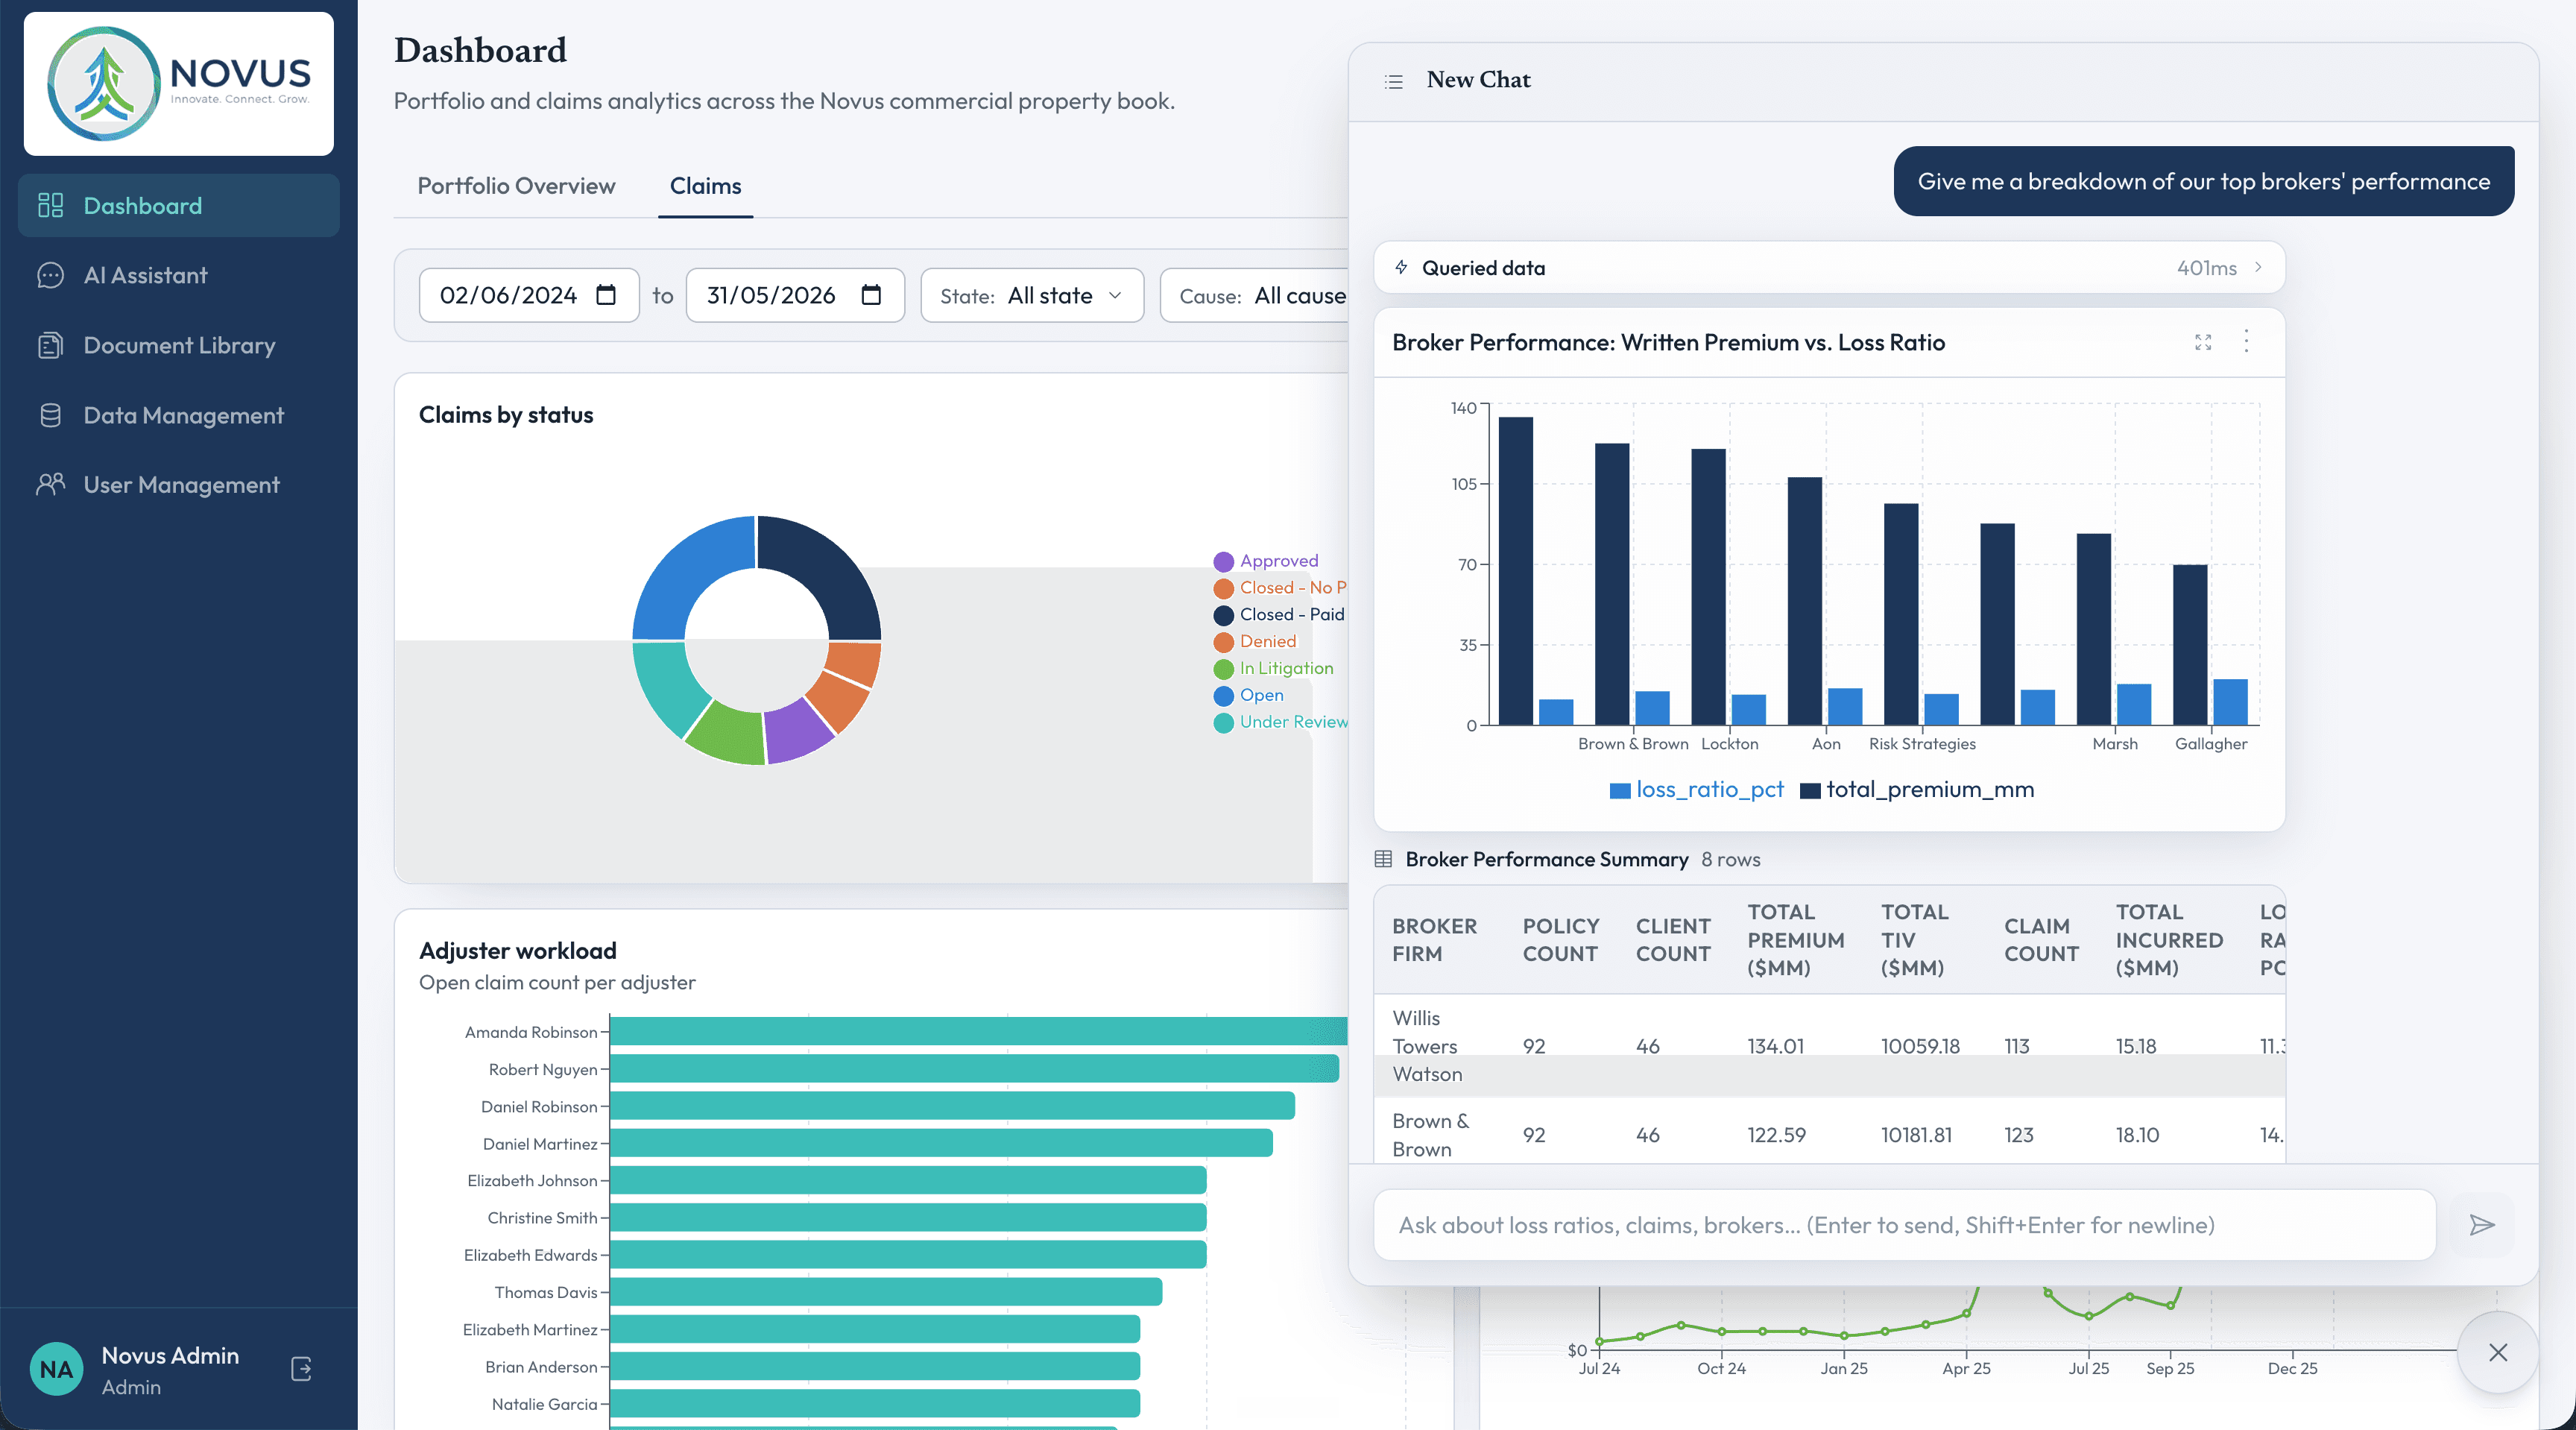
Task: Expand Broker Performance chart to fullscreen
Action: [2202, 342]
